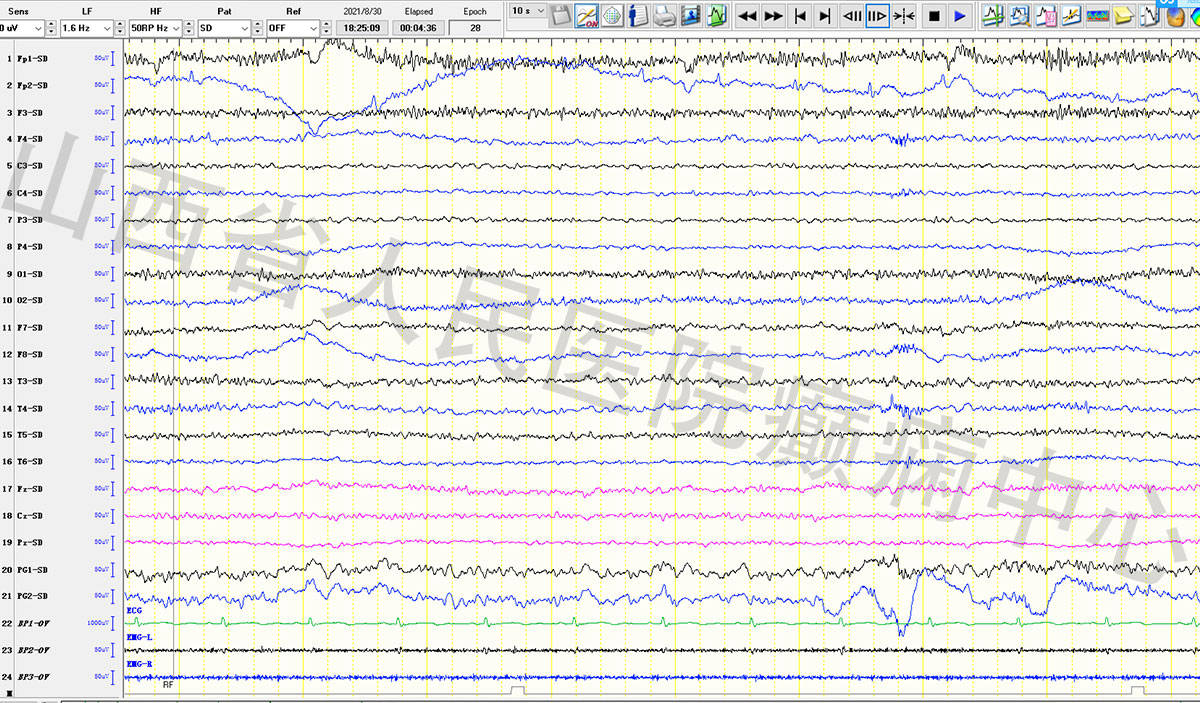Toggle the page-forward step mode button
This screenshot has width=1200, height=703.
click(877, 16)
